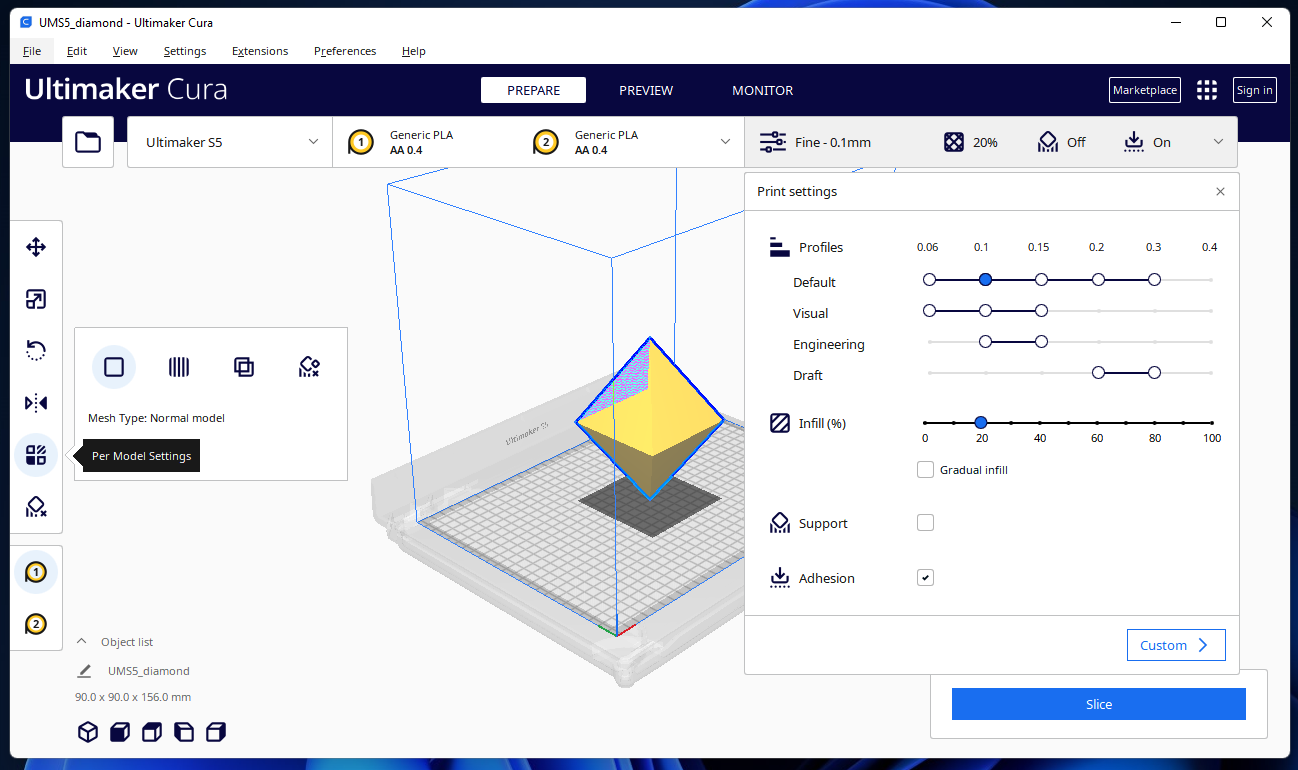
Task: Select Default profile at 0.3 layer height
Action: tap(1154, 280)
